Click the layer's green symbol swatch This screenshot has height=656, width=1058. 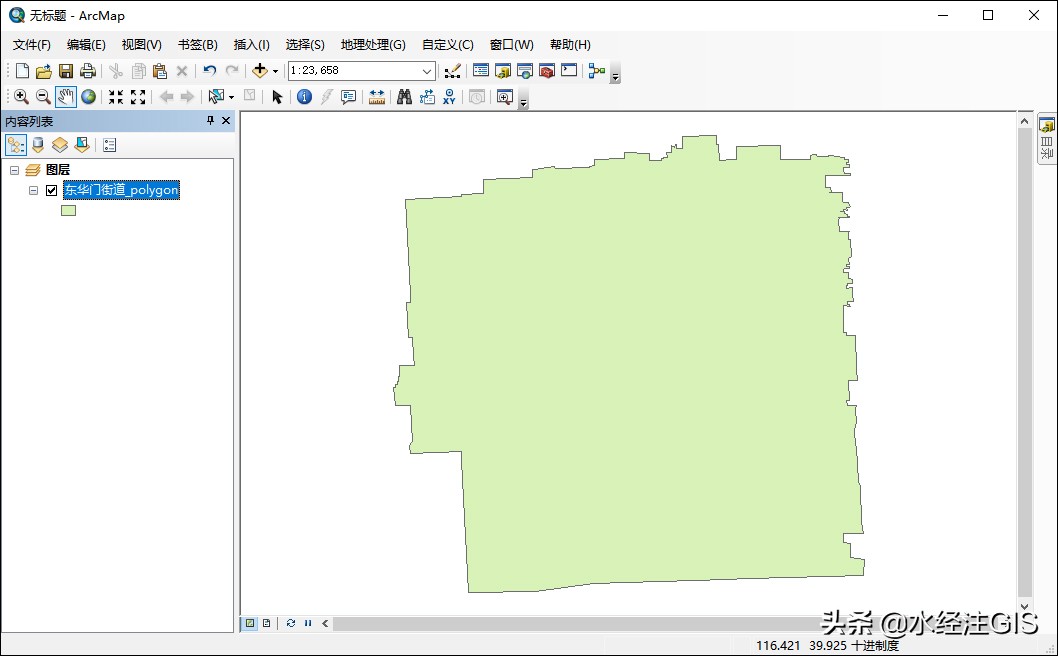click(x=68, y=211)
